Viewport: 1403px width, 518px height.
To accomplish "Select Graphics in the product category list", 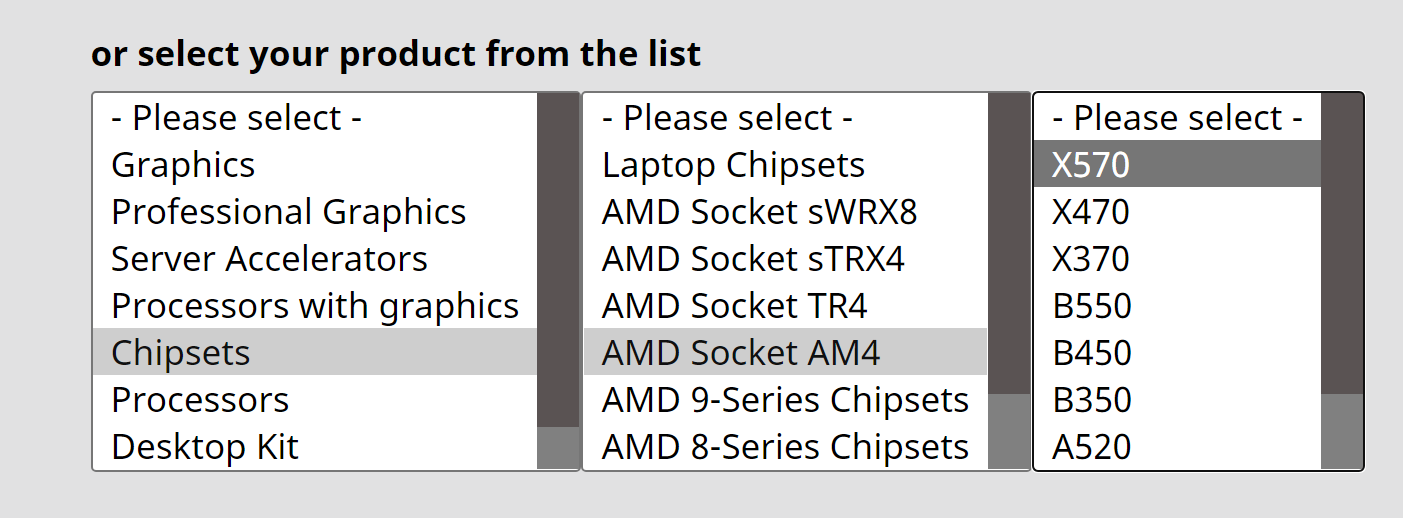I will 315,165.
